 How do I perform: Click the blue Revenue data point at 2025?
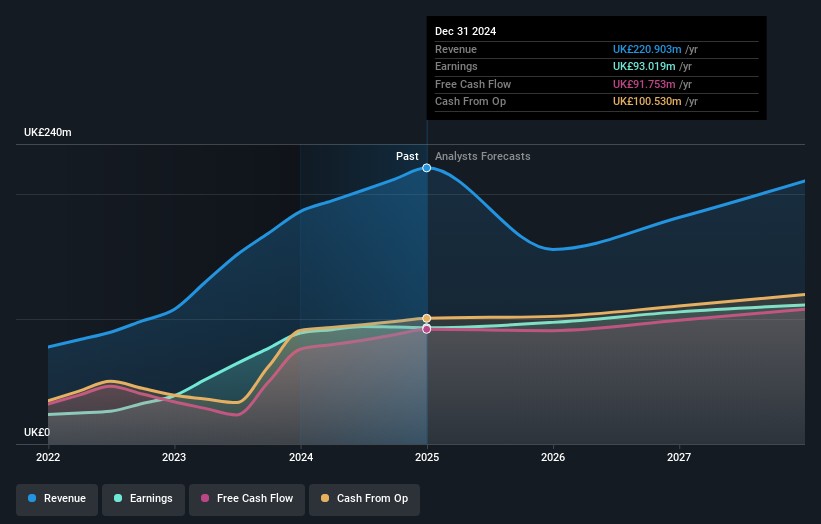427,168
